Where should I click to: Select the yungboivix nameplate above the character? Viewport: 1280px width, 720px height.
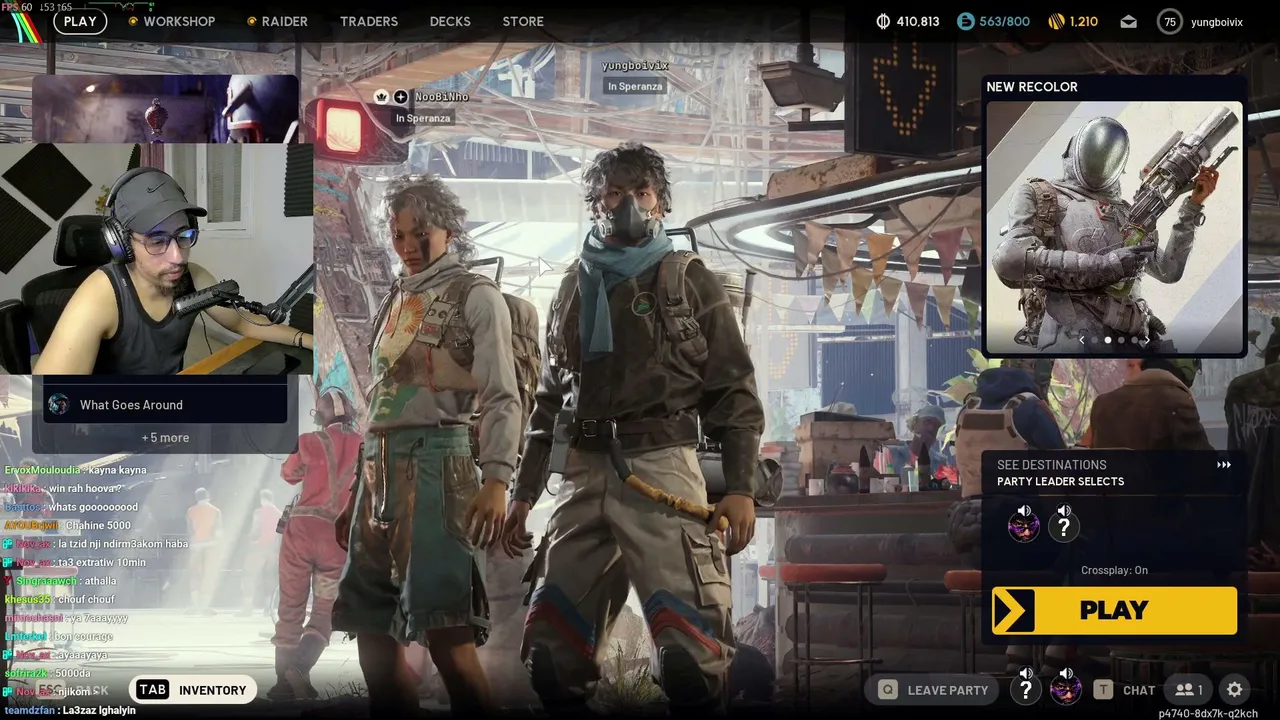[x=635, y=66]
